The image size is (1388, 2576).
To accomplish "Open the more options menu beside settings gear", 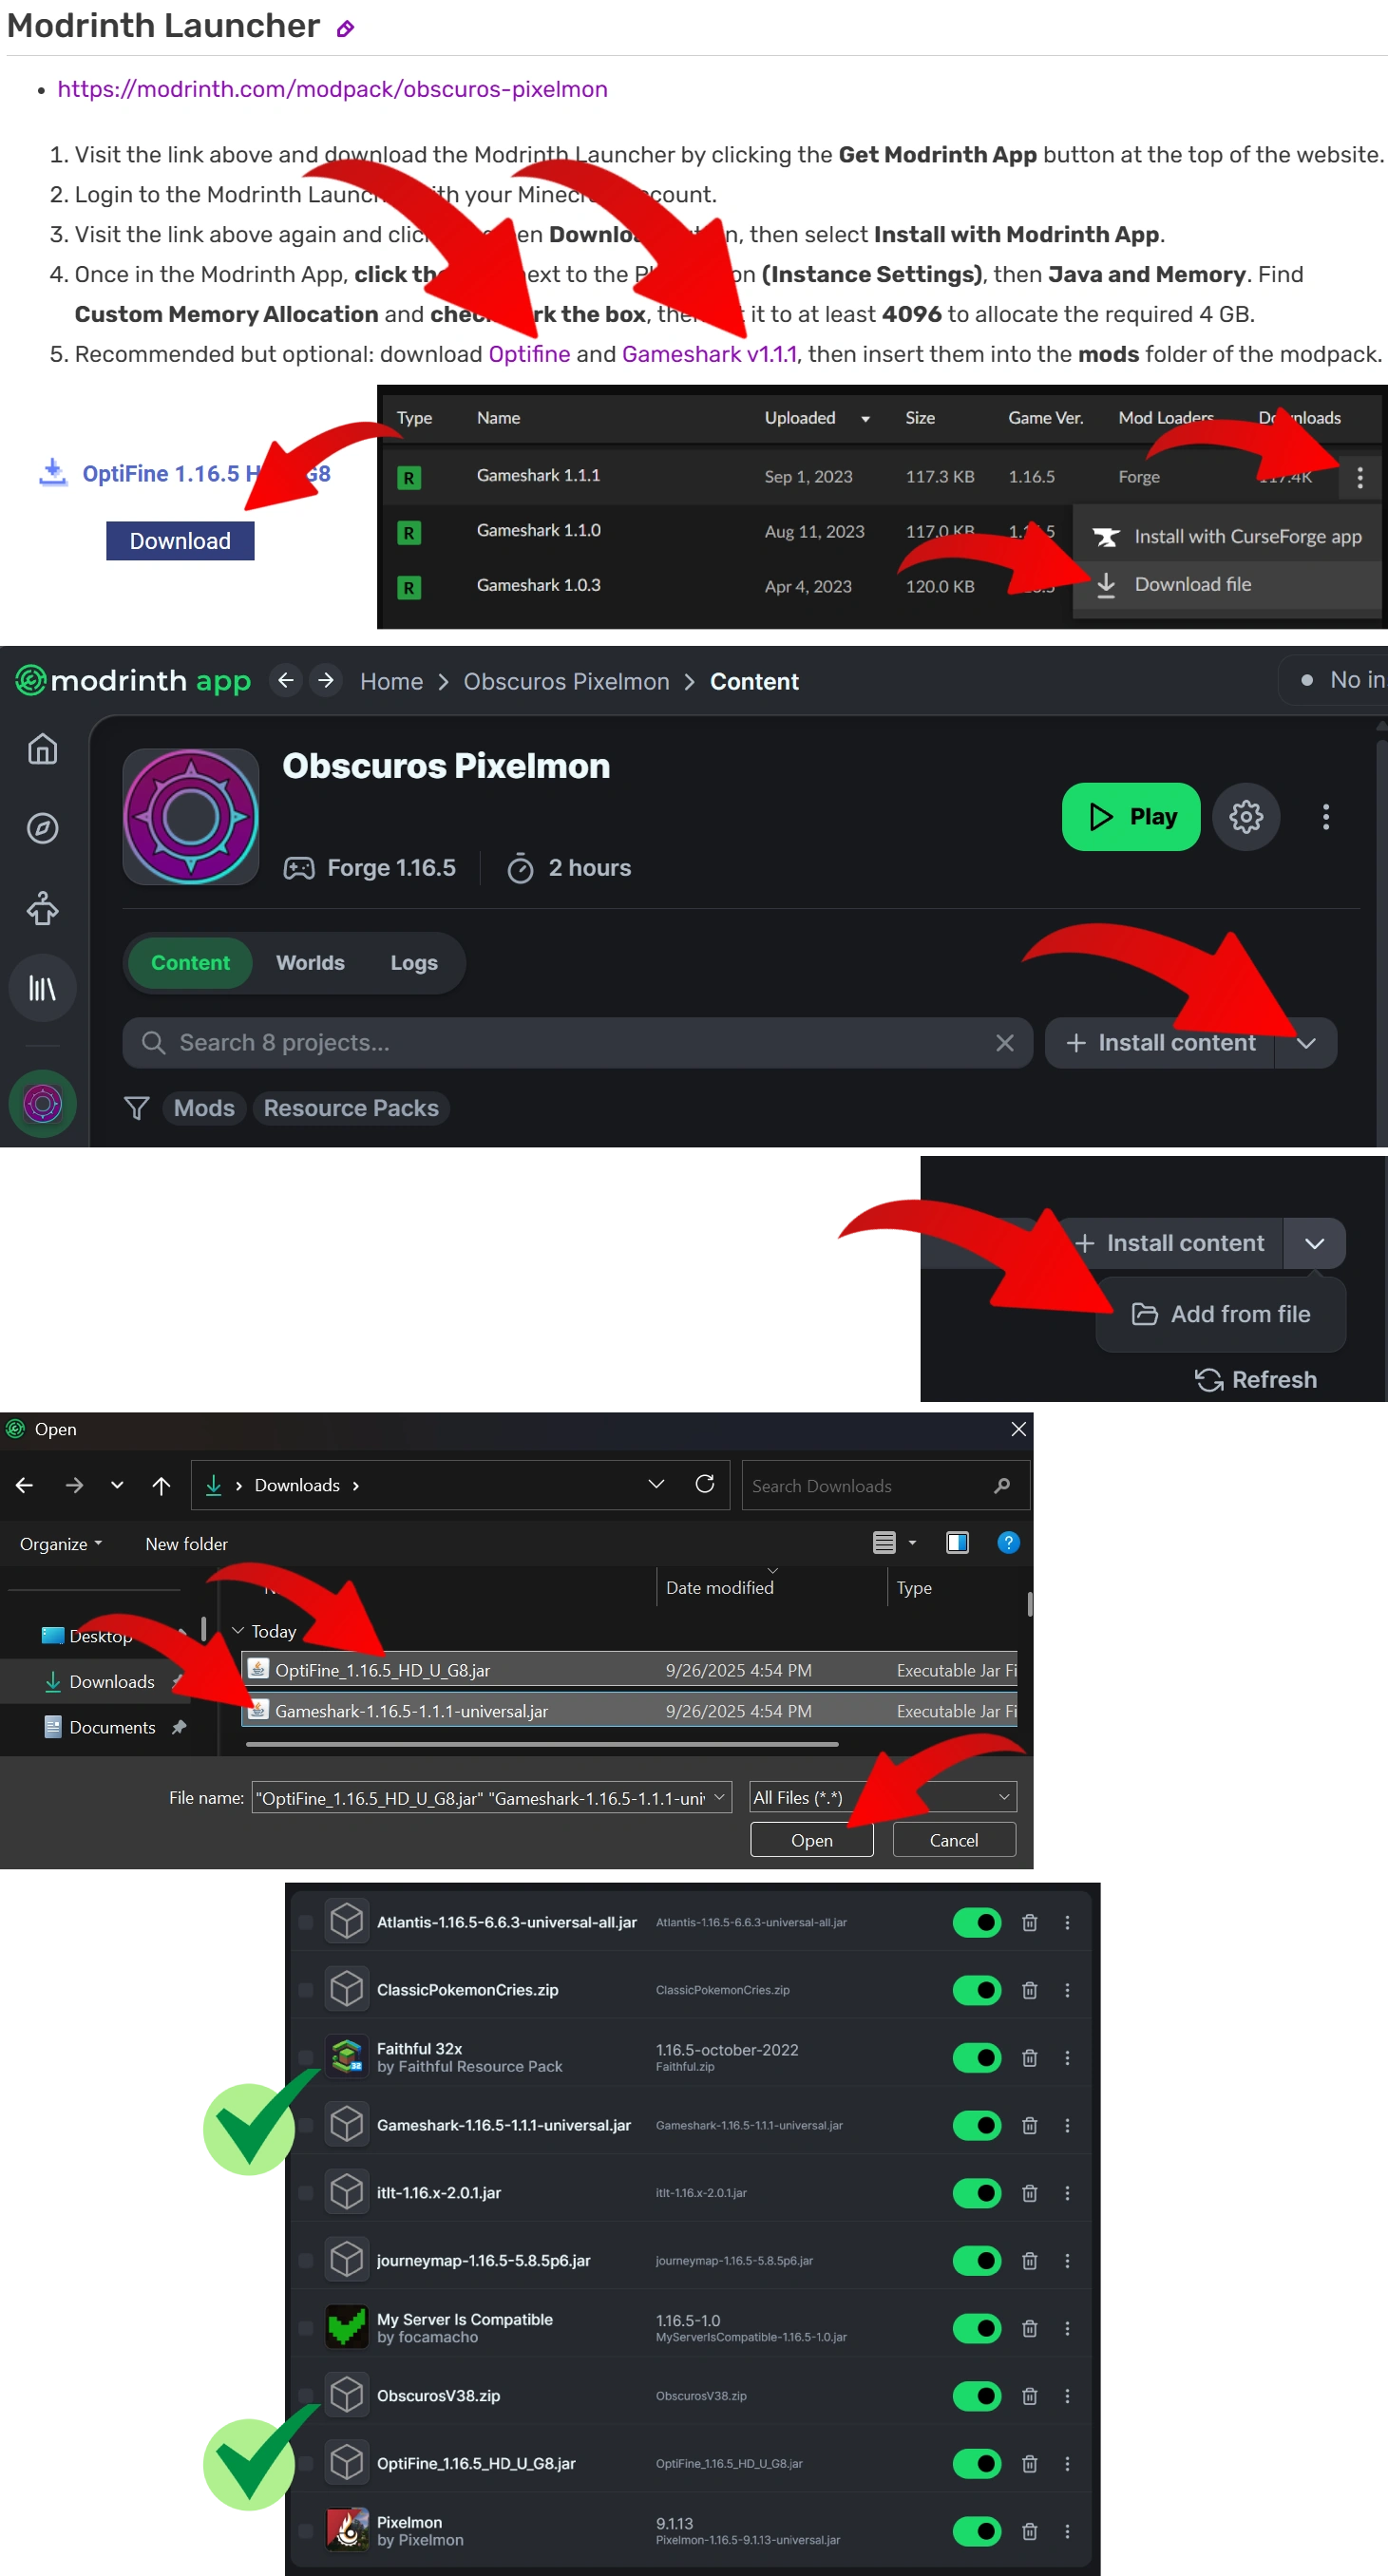I will coord(1326,817).
